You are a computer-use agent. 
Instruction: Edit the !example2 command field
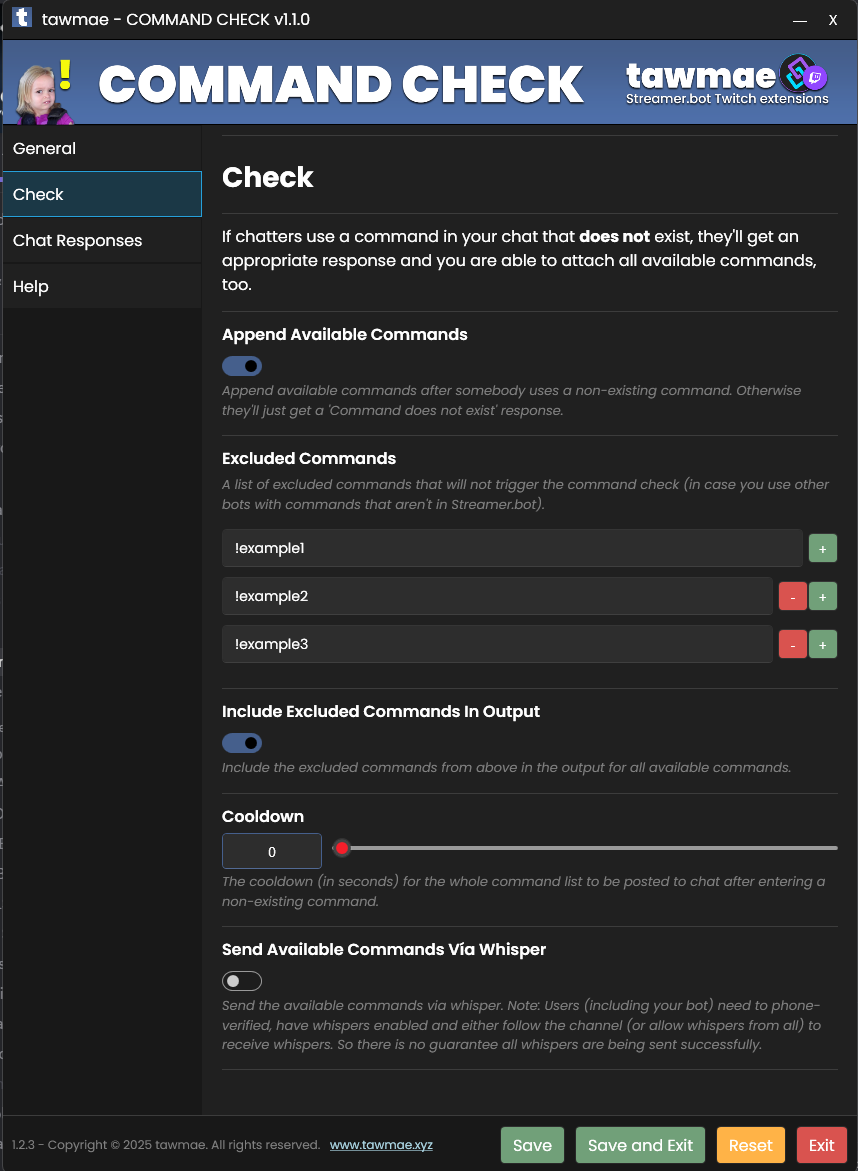point(497,596)
